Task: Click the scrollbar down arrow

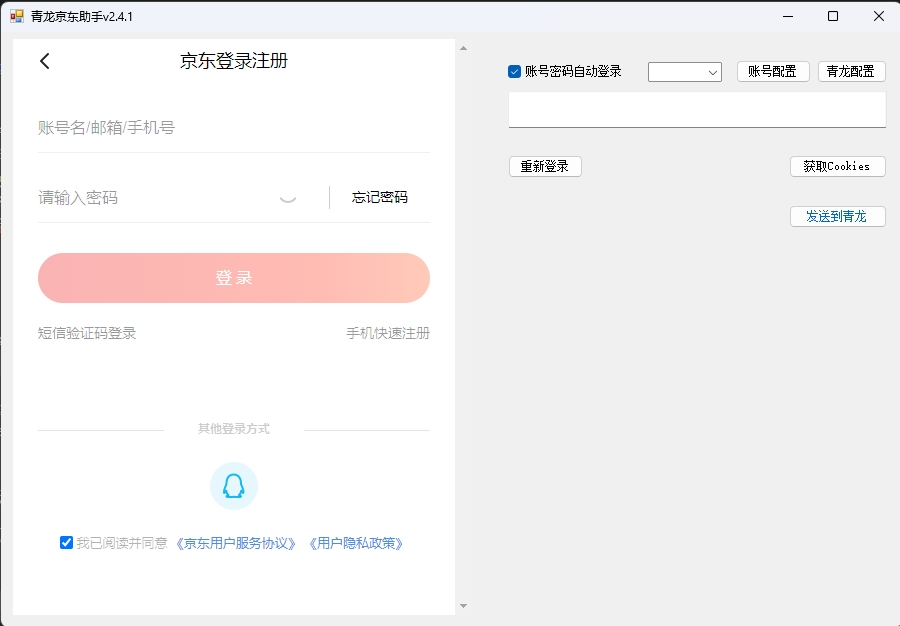Action: [x=464, y=606]
